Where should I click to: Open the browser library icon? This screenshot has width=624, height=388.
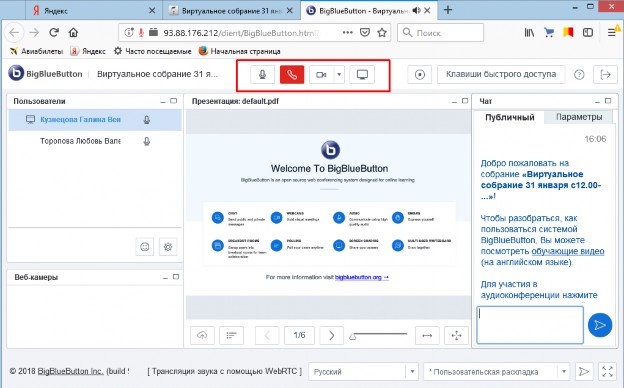[529, 33]
